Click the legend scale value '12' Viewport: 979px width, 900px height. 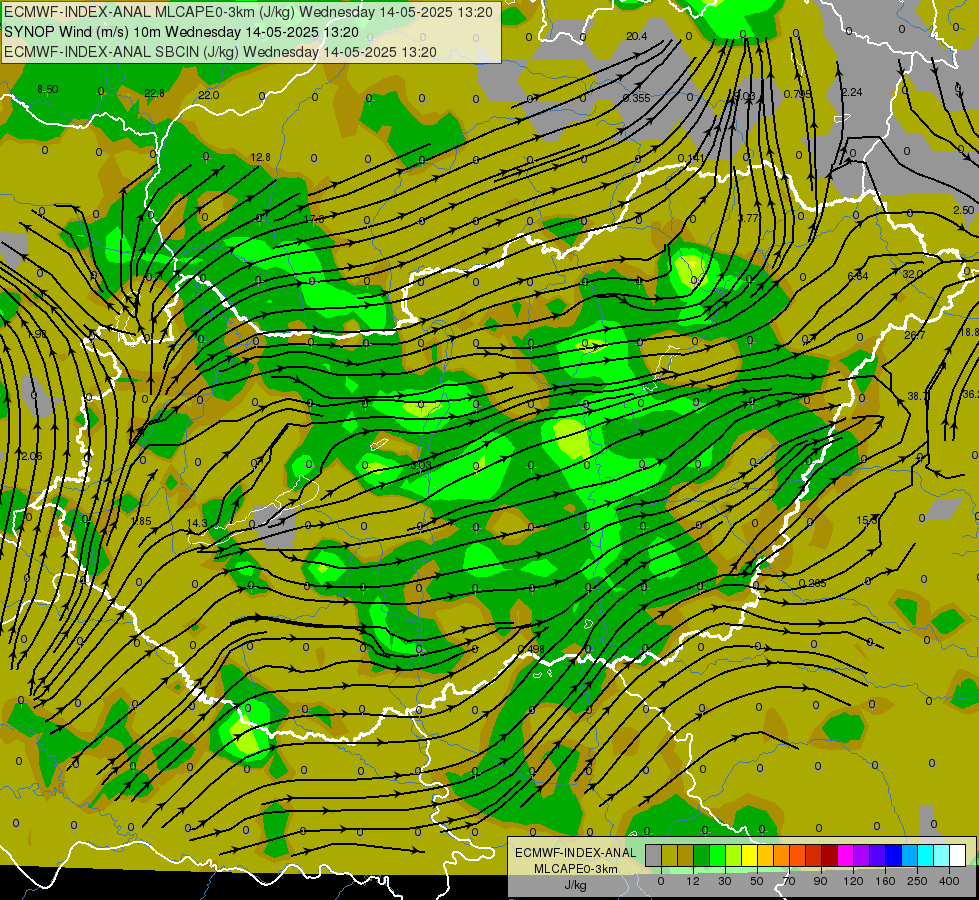tap(693, 881)
